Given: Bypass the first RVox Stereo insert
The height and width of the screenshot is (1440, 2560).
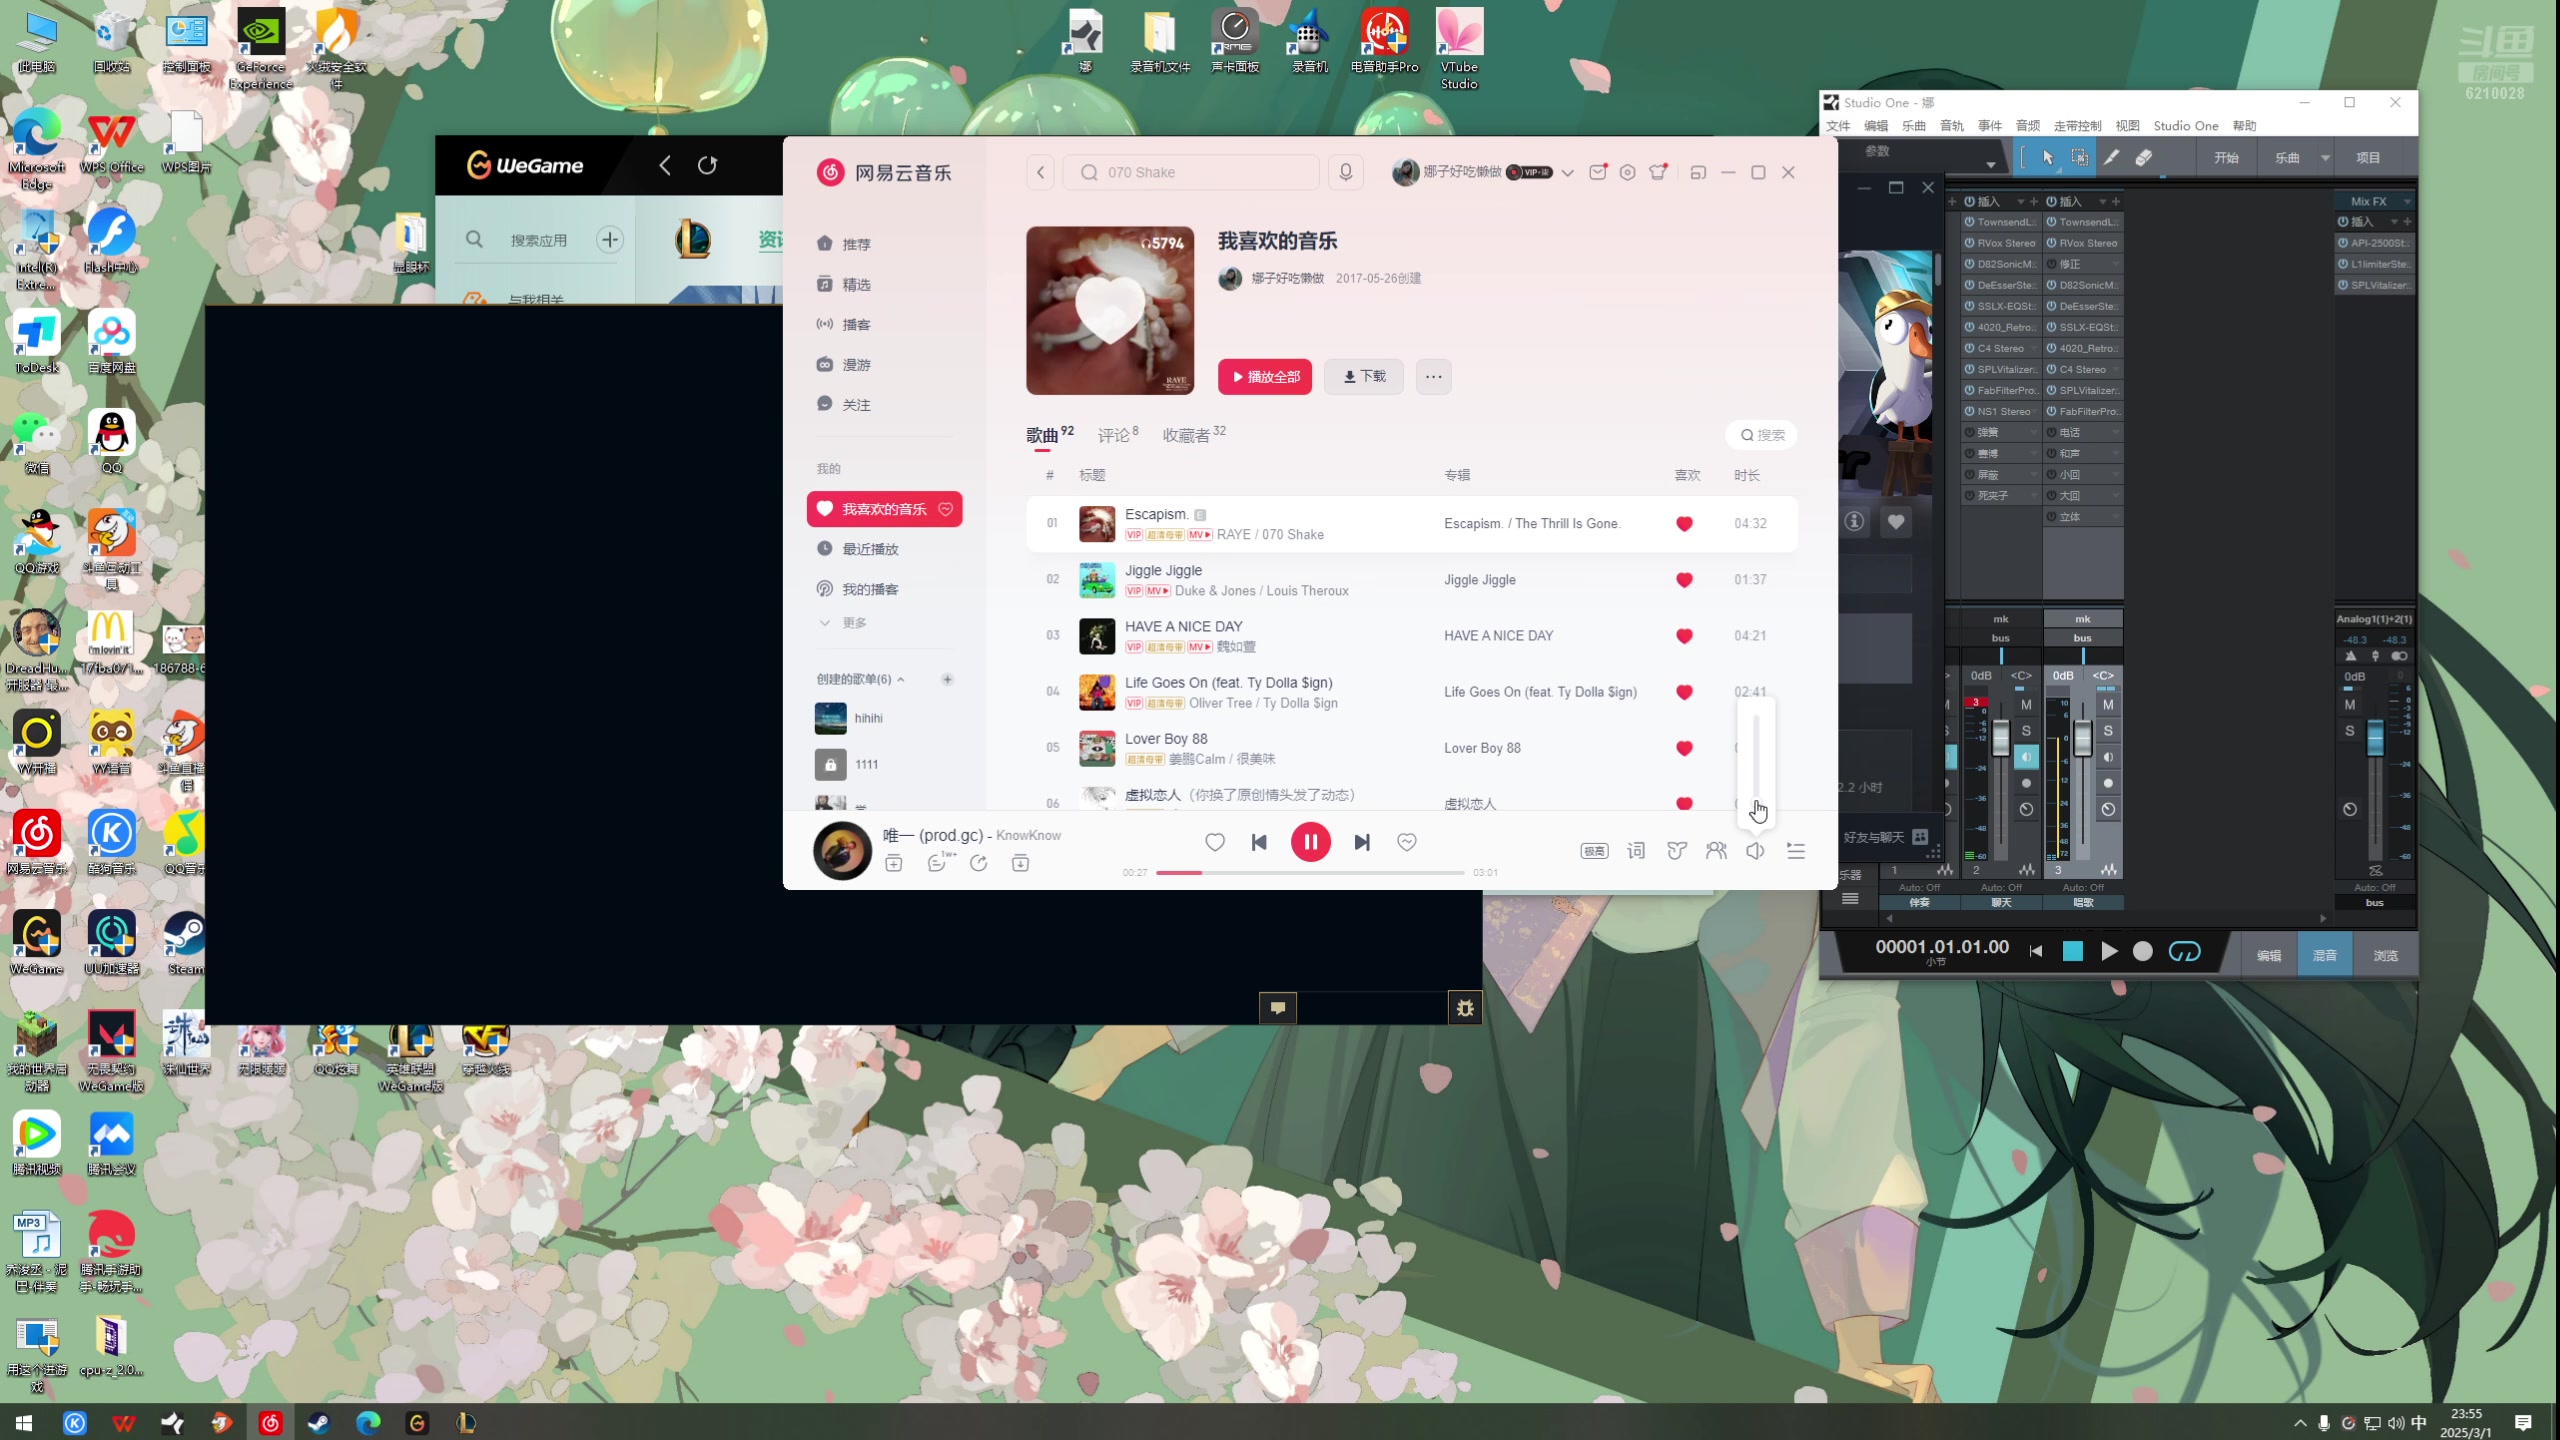Looking at the screenshot, I should [x=1969, y=243].
